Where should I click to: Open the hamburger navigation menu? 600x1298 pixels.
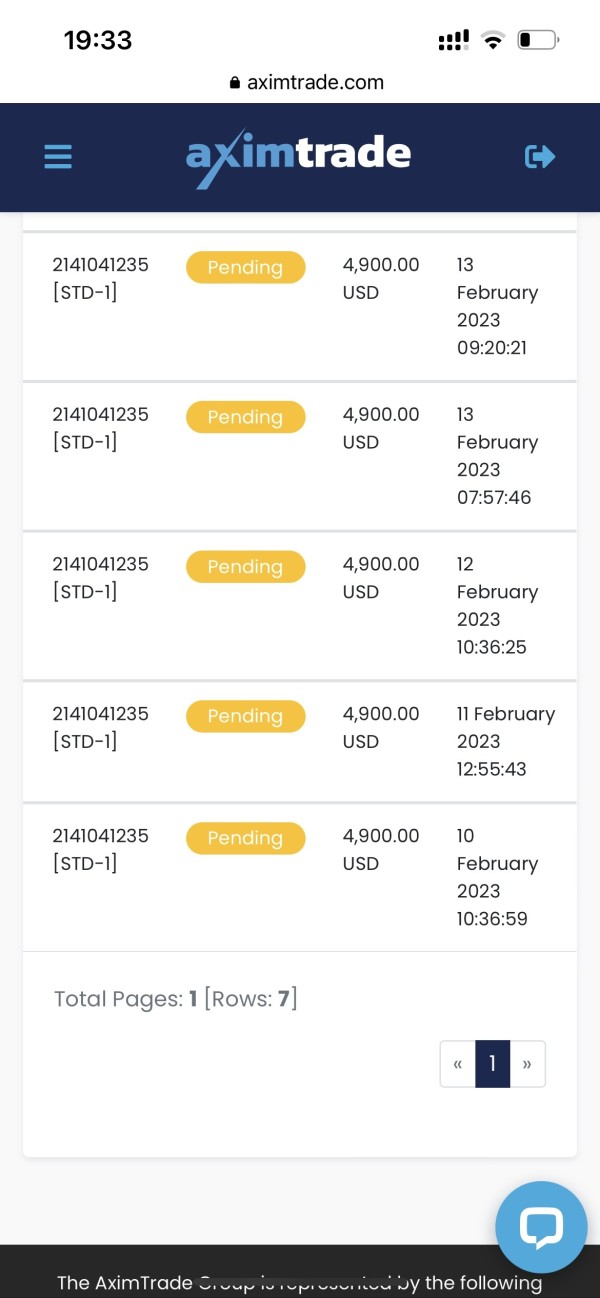click(58, 157)
